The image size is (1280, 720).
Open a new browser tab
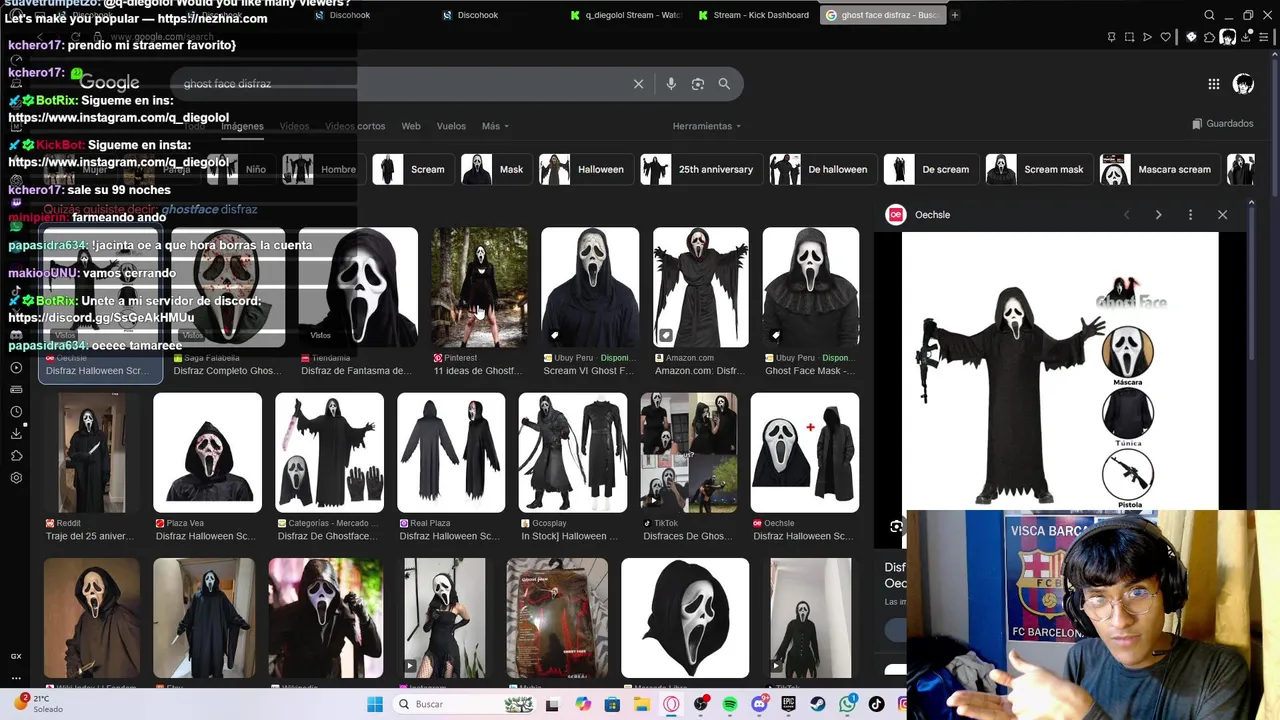point(954,15)
